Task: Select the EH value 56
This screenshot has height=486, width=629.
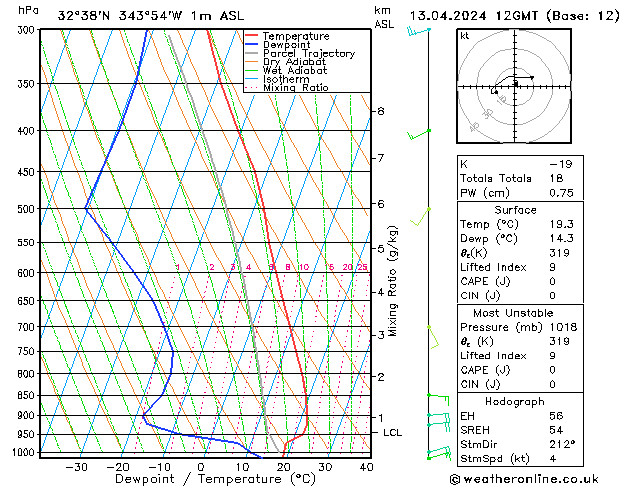Action: pyautogui.click(x=556, y=416)
